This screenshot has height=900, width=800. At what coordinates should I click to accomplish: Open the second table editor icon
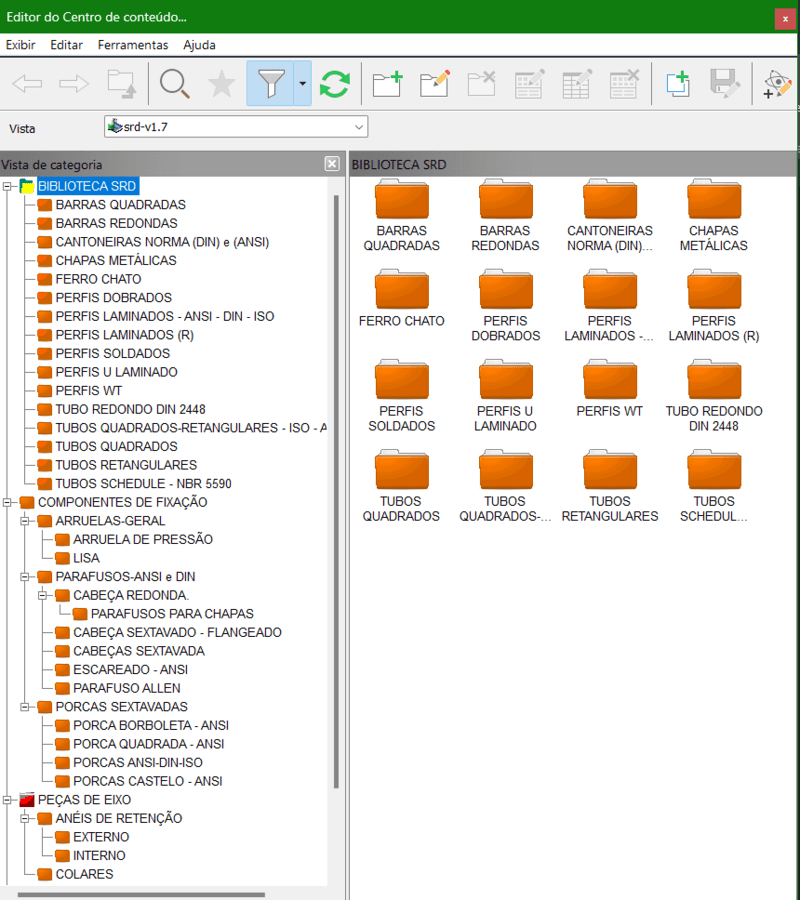[x=576, y=84]
